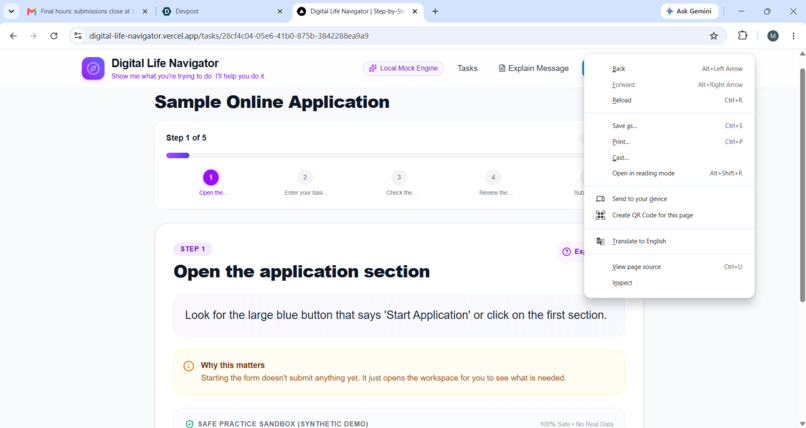Close the Digital Life Navigator tab
Image resolution: width=806 pixels, height=428 pixels.
[x=415, y=11]
